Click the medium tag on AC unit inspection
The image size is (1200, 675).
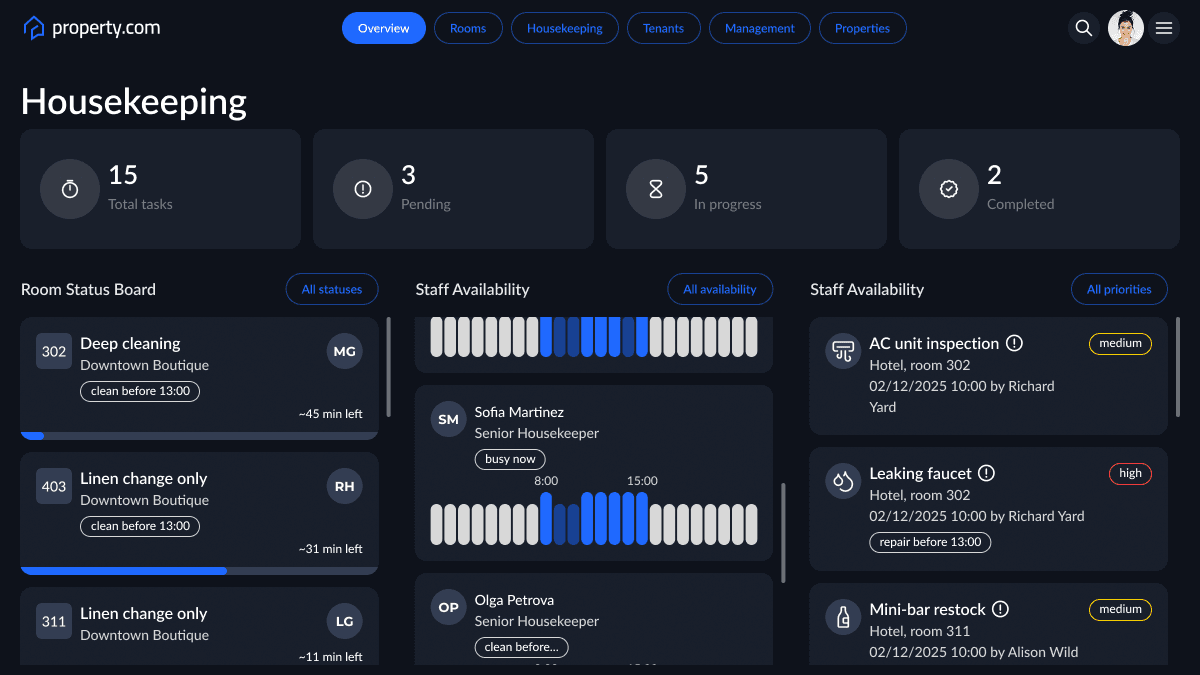coord(1121,343)
